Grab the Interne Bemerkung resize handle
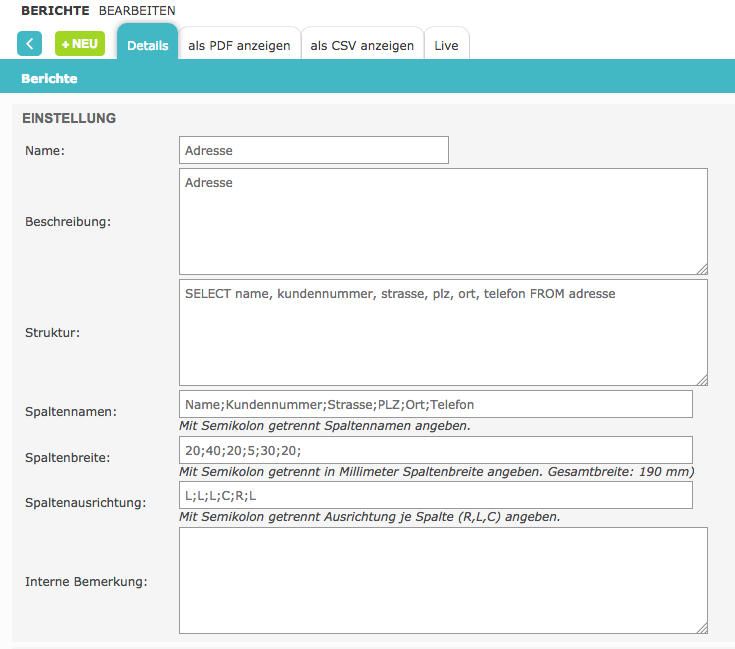 click(702, 627)
